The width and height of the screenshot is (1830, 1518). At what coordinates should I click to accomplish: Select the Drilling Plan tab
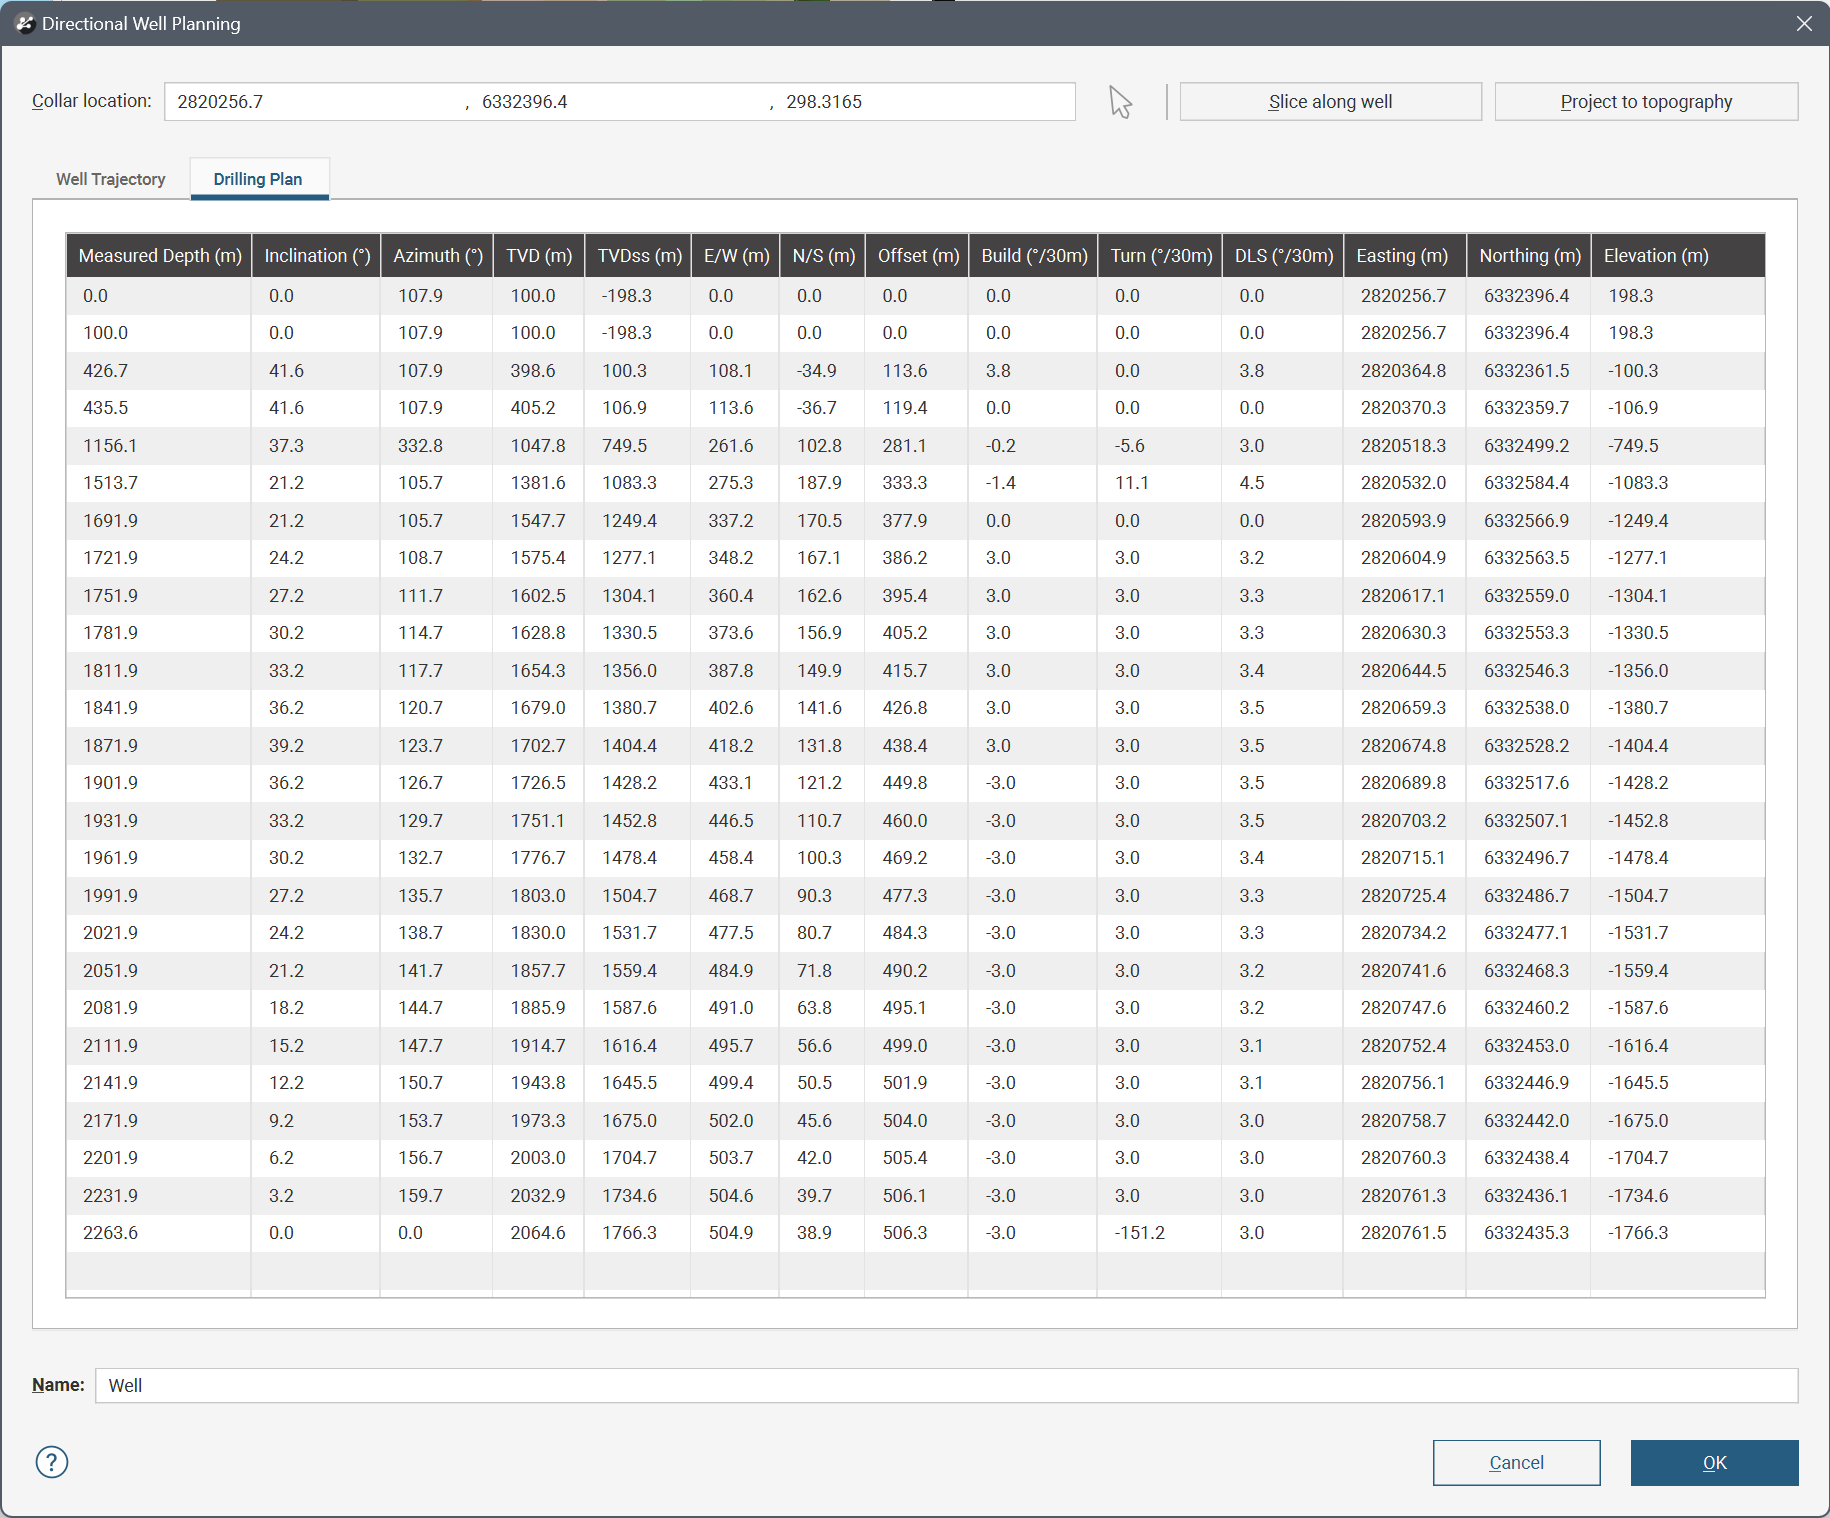click(x=258, y=179)
